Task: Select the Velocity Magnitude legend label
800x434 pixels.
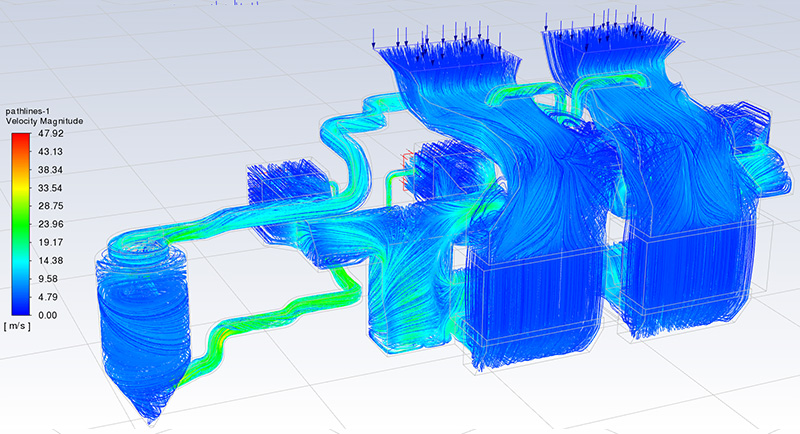Action: 42,121
